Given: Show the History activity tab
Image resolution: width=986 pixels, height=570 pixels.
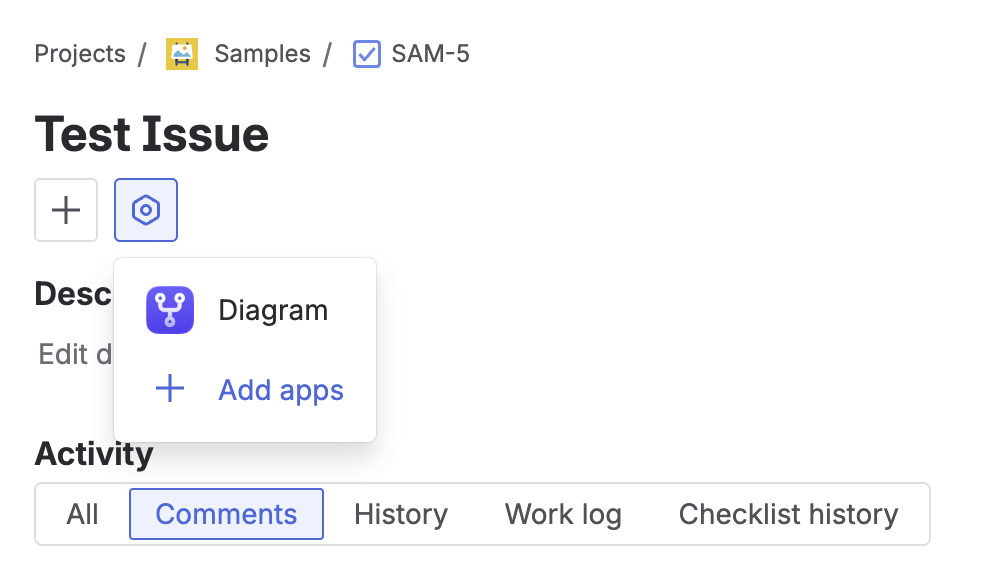Looking at the screenshot, I should pos(401,514).
